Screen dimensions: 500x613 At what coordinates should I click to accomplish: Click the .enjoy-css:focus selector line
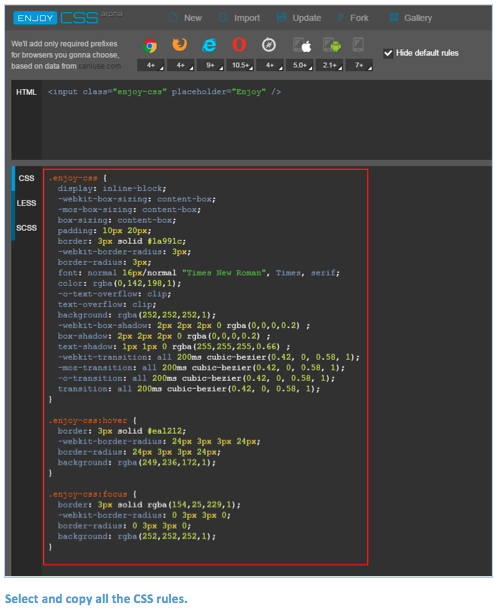point(92,495)
